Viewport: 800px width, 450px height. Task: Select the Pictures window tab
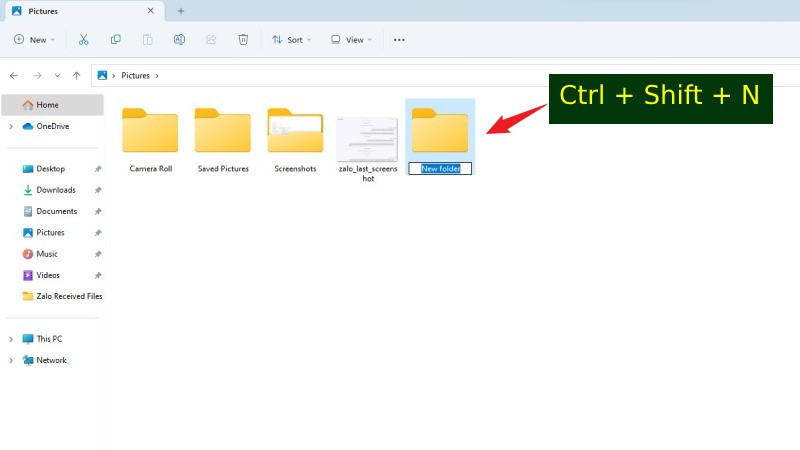[x=85, y=11]
